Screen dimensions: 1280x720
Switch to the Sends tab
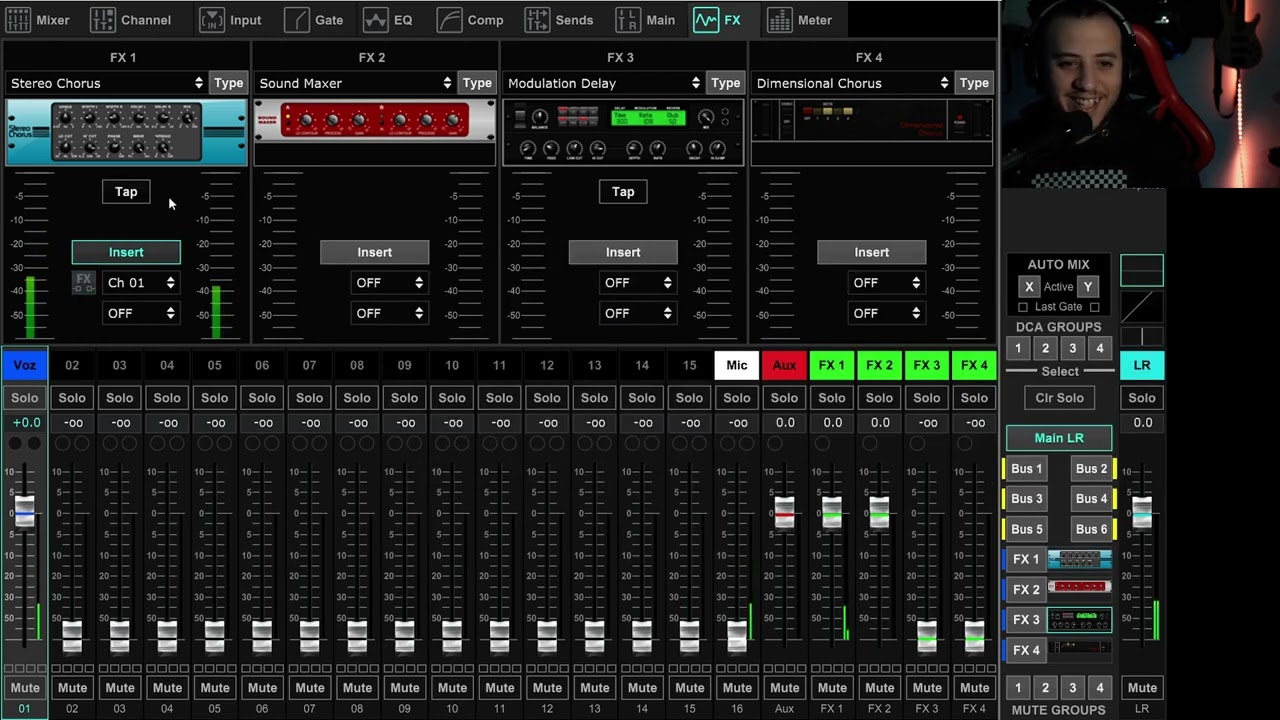point(559,20)
